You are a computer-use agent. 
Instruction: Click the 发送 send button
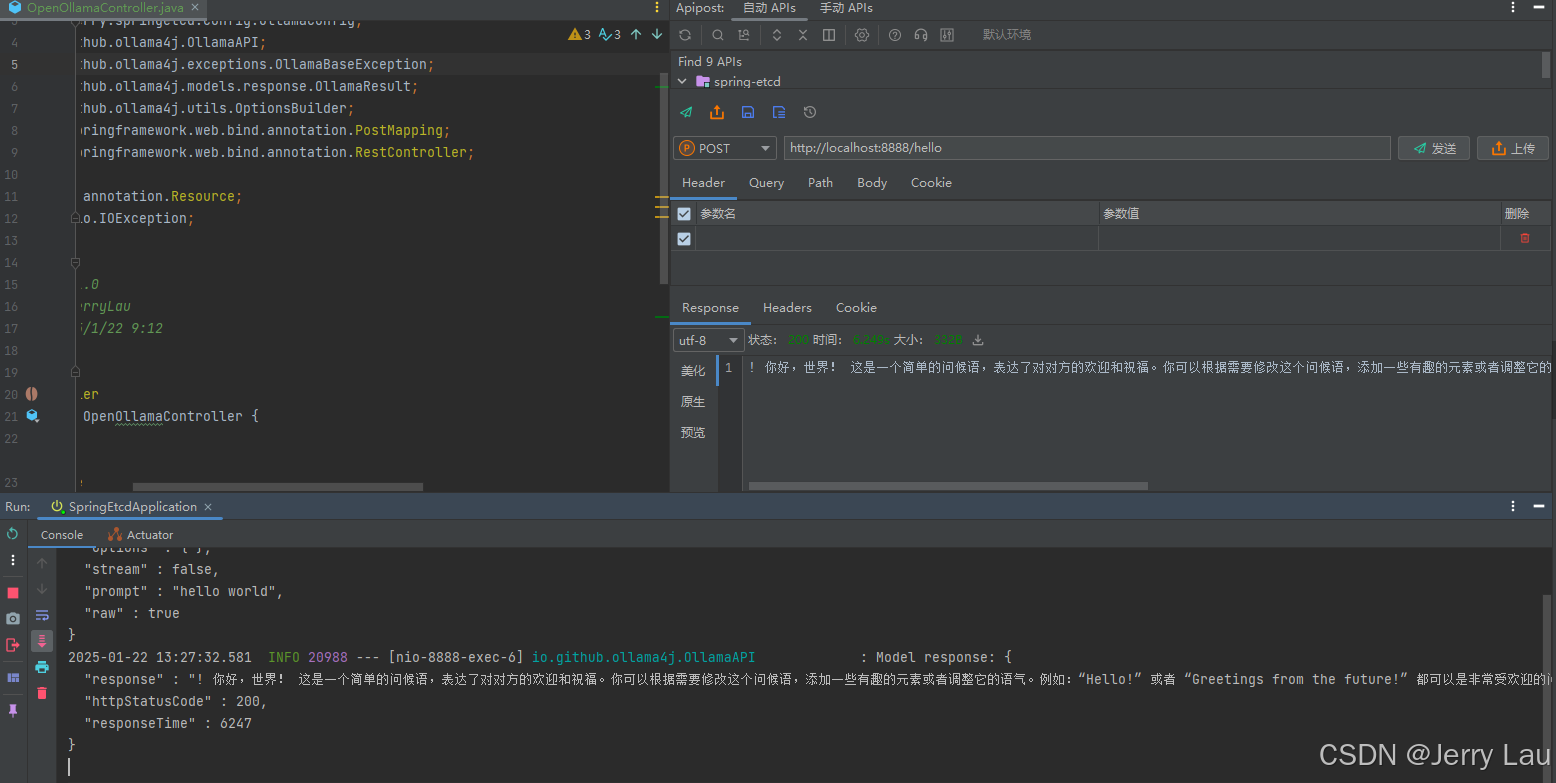[1434, 148]
